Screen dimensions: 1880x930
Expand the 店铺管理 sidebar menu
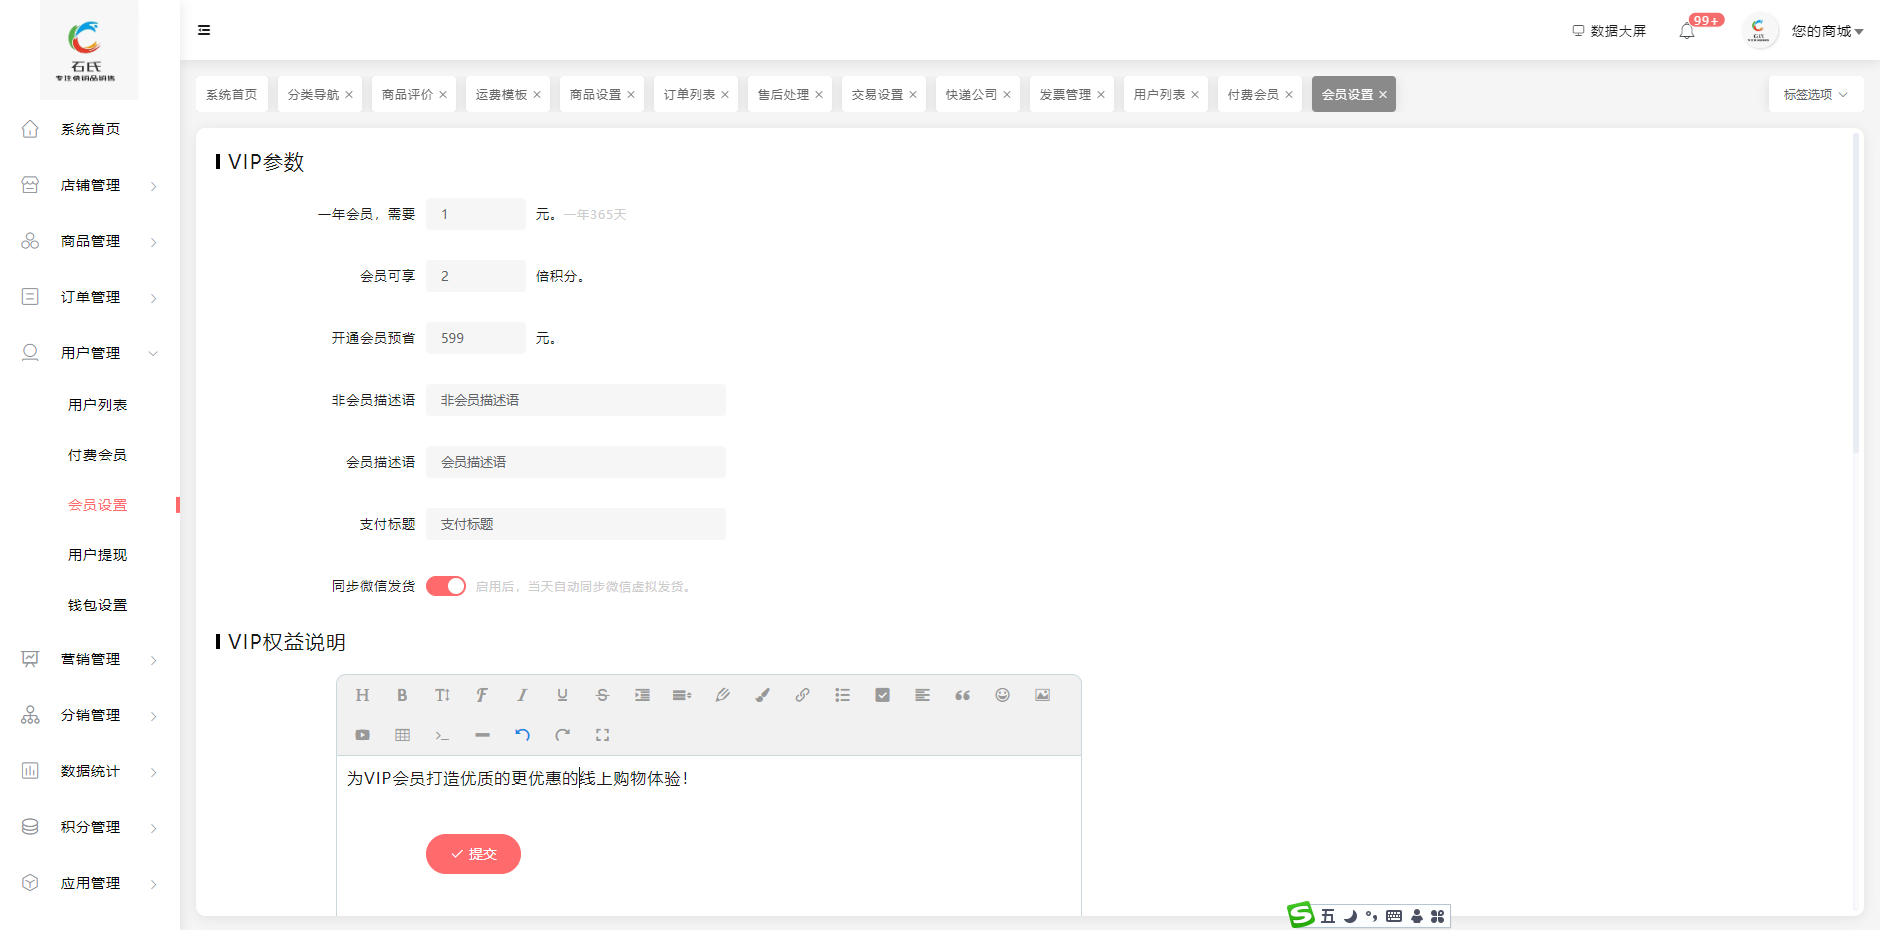90,185
